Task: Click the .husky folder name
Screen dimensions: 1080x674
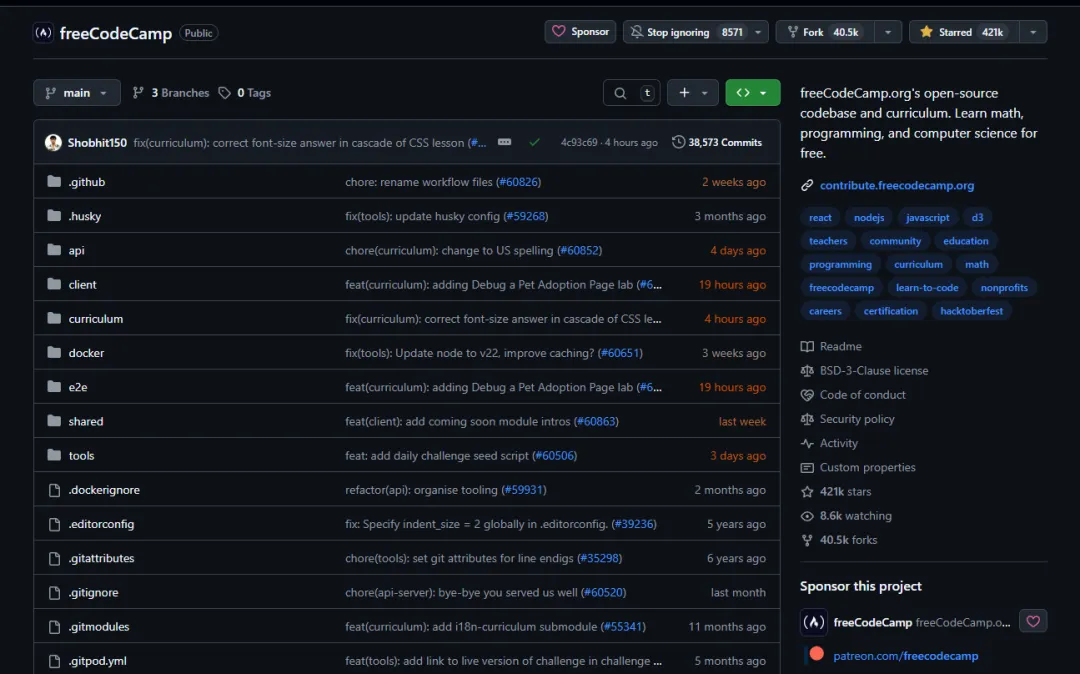Action: pyautogui.click(x=85, y=216)
